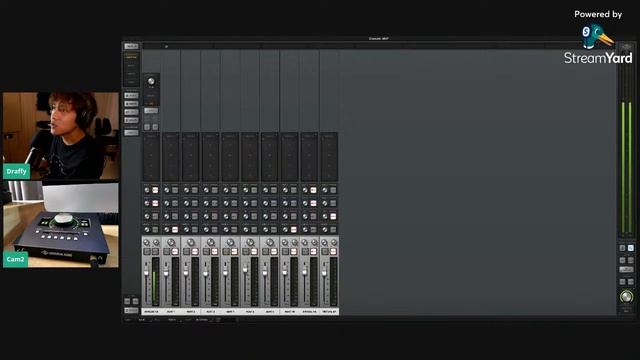Image resolution: width=640 pixels, height=360 pixels.
Task: Click the monitor level knob in the right panel
Action: click(x=627, y=297)
